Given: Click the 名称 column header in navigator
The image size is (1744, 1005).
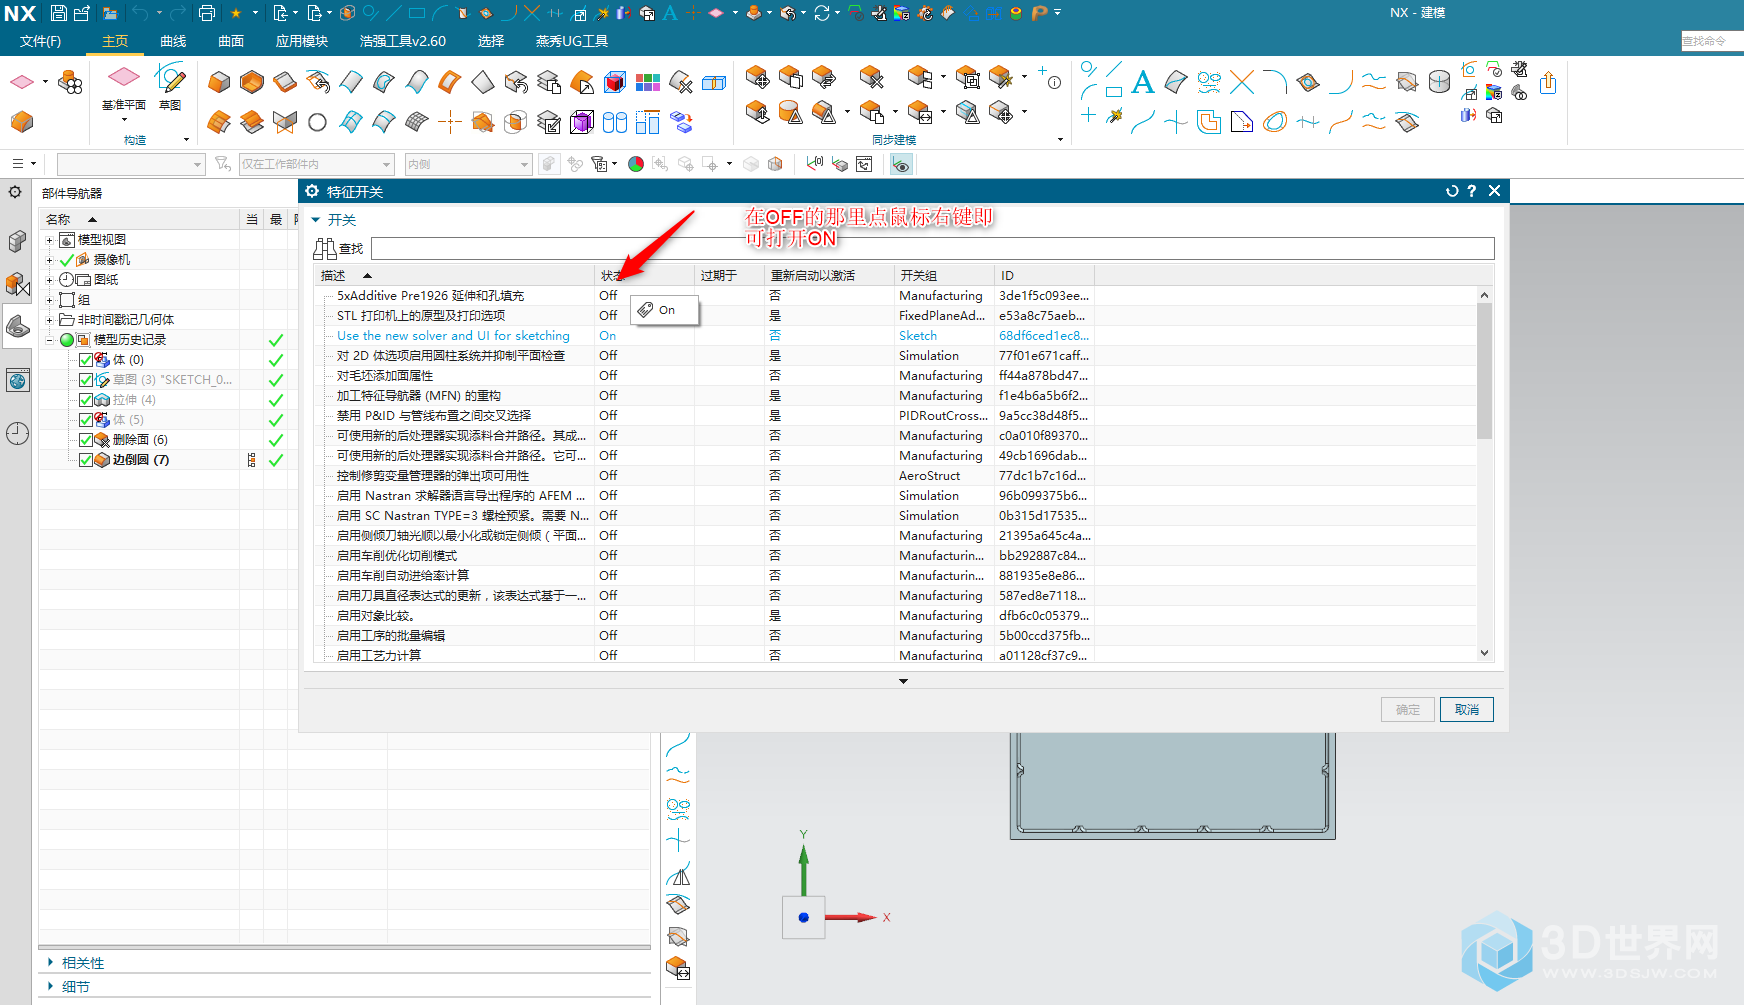Looking at the screenshot, I should pyautogui.click(x=140, y=219).
